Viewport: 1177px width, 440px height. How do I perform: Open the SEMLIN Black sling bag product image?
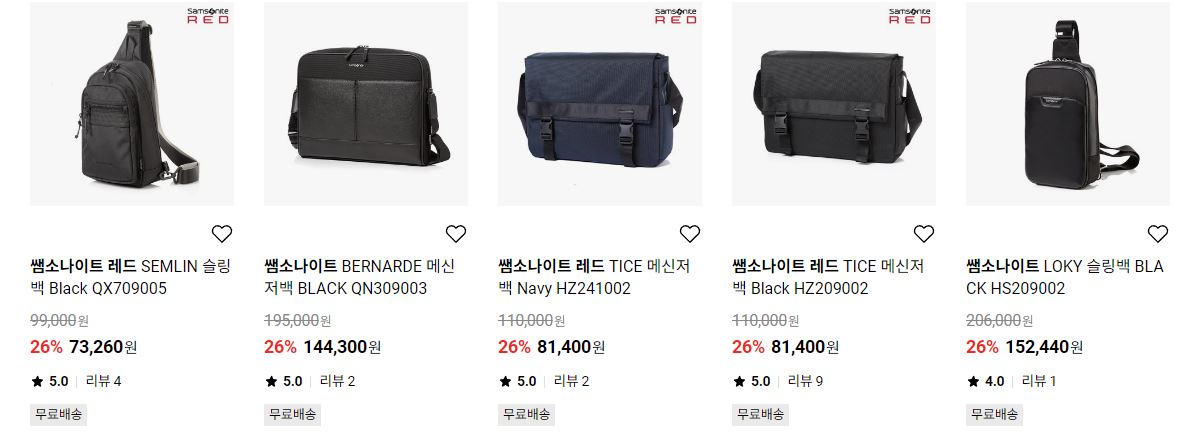click(x=132, y=104)
